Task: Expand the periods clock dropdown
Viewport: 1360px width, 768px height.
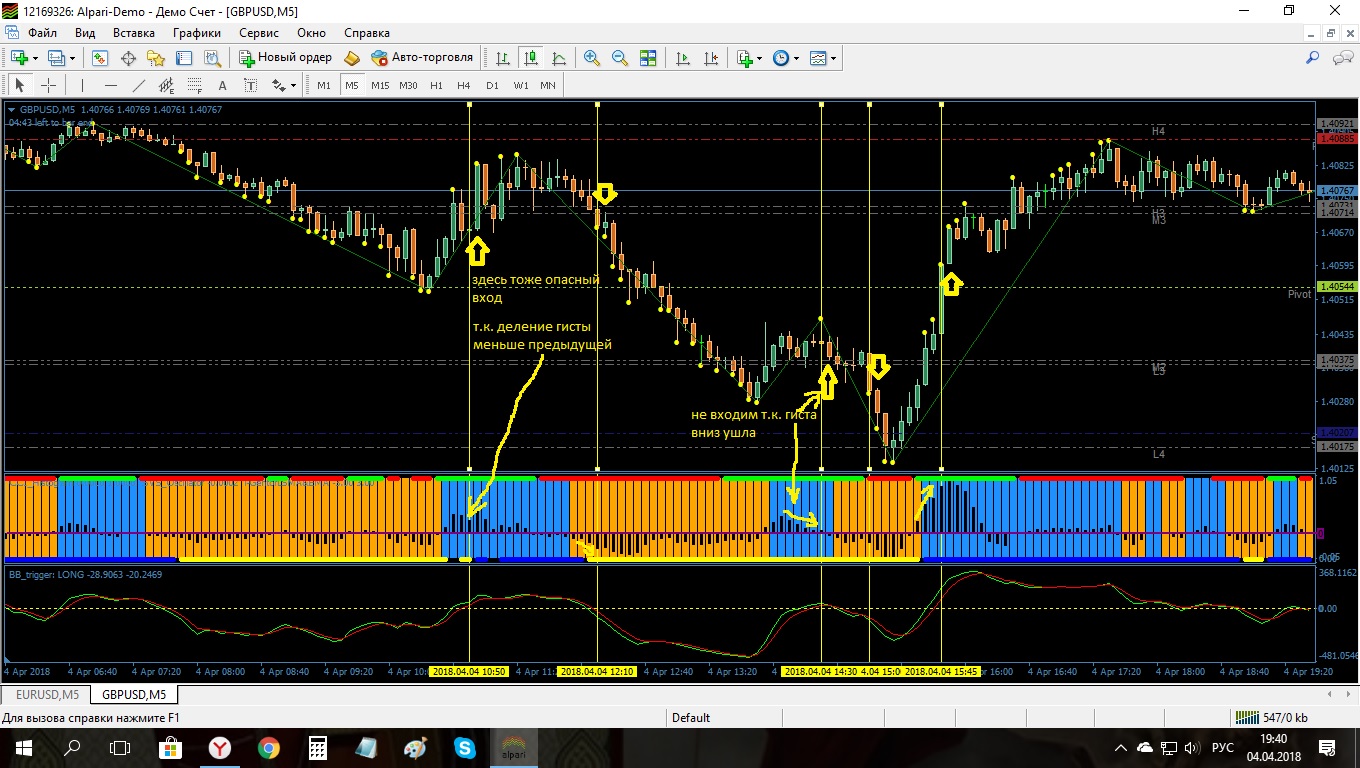Action: [797, 58]
